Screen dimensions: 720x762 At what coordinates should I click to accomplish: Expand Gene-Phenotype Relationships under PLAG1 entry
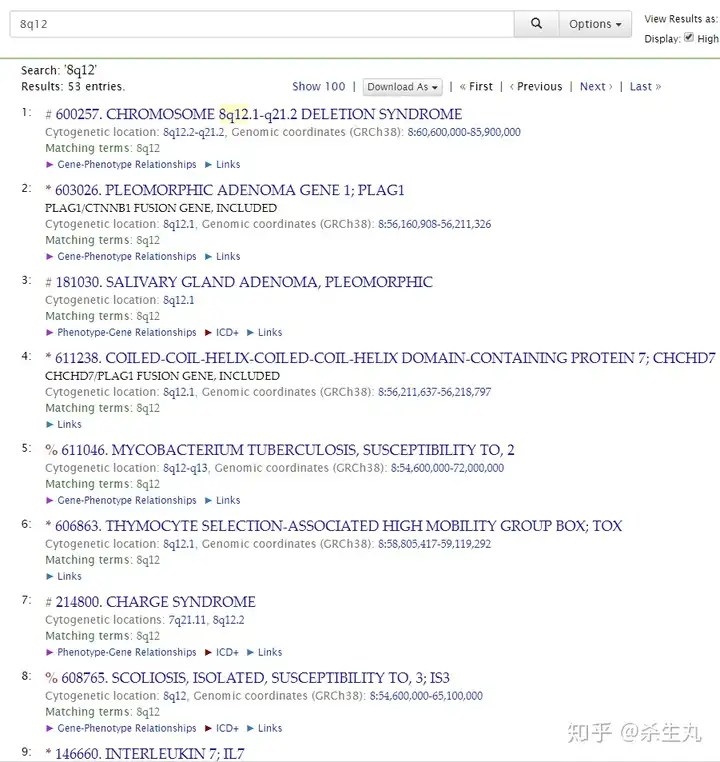click(x=121, y=256)
